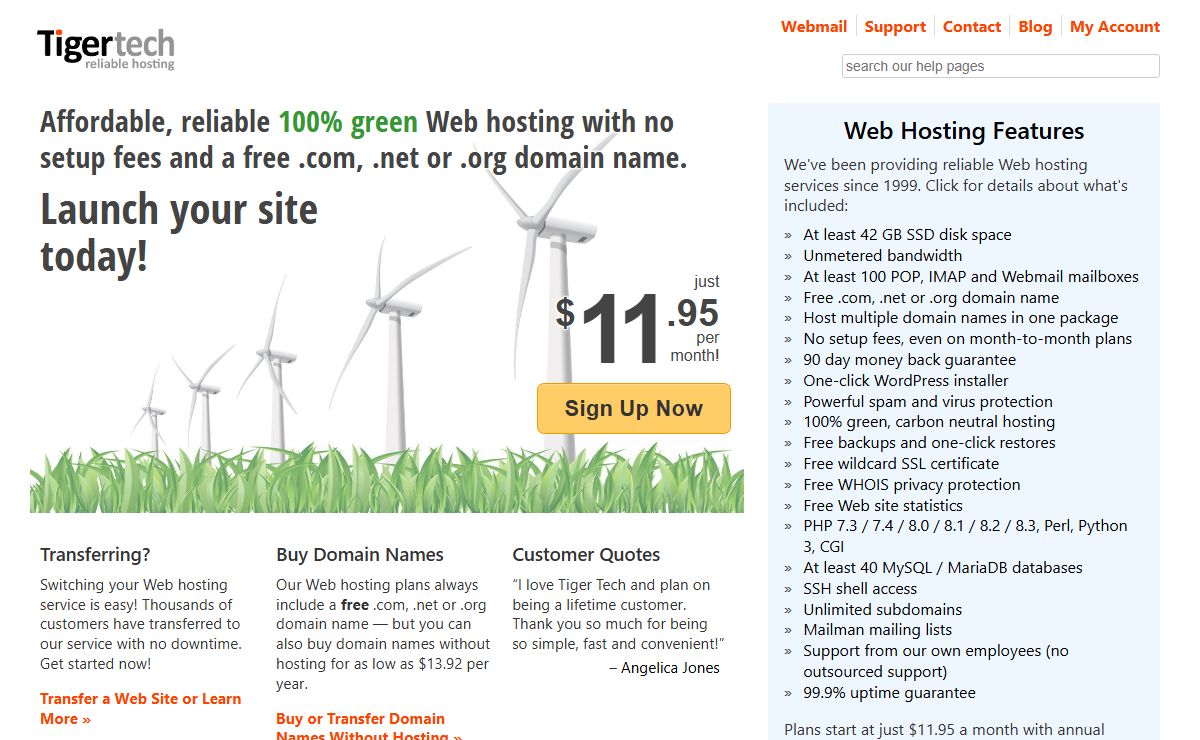
Task: Click the Angelica Jones attribution
Action: [x=665, y=668]
